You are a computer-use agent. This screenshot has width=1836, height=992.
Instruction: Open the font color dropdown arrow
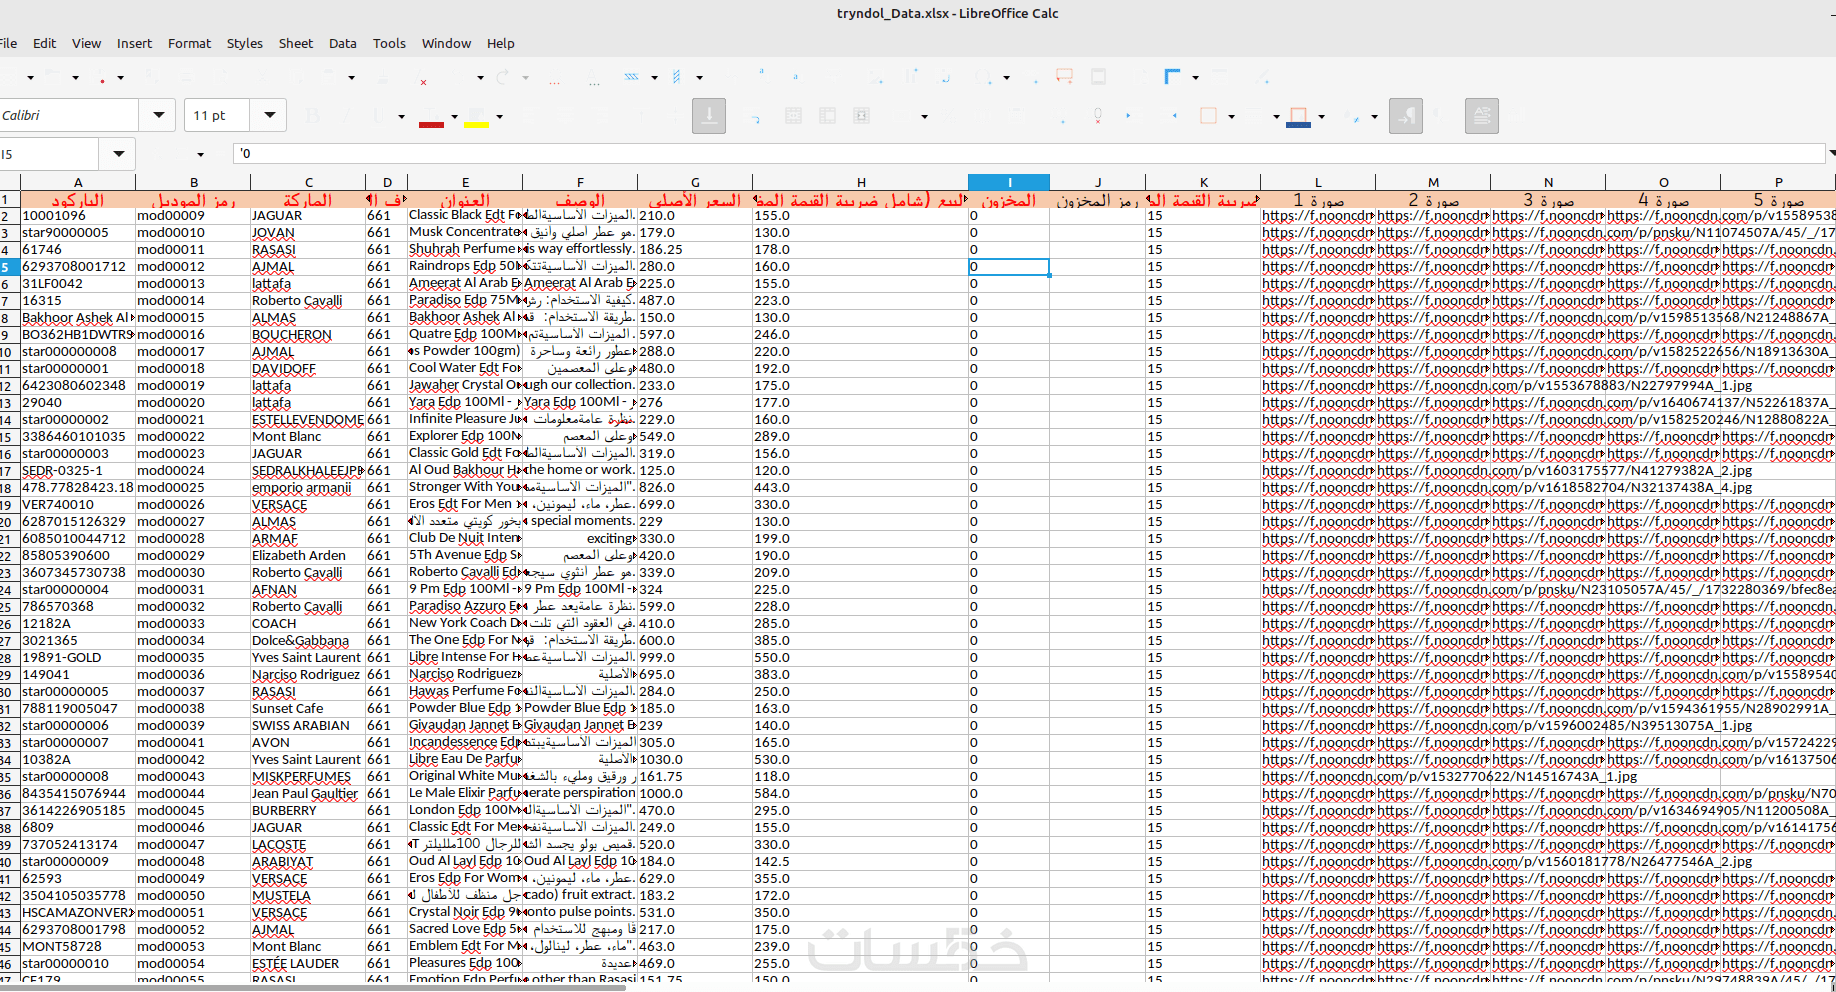454,116
